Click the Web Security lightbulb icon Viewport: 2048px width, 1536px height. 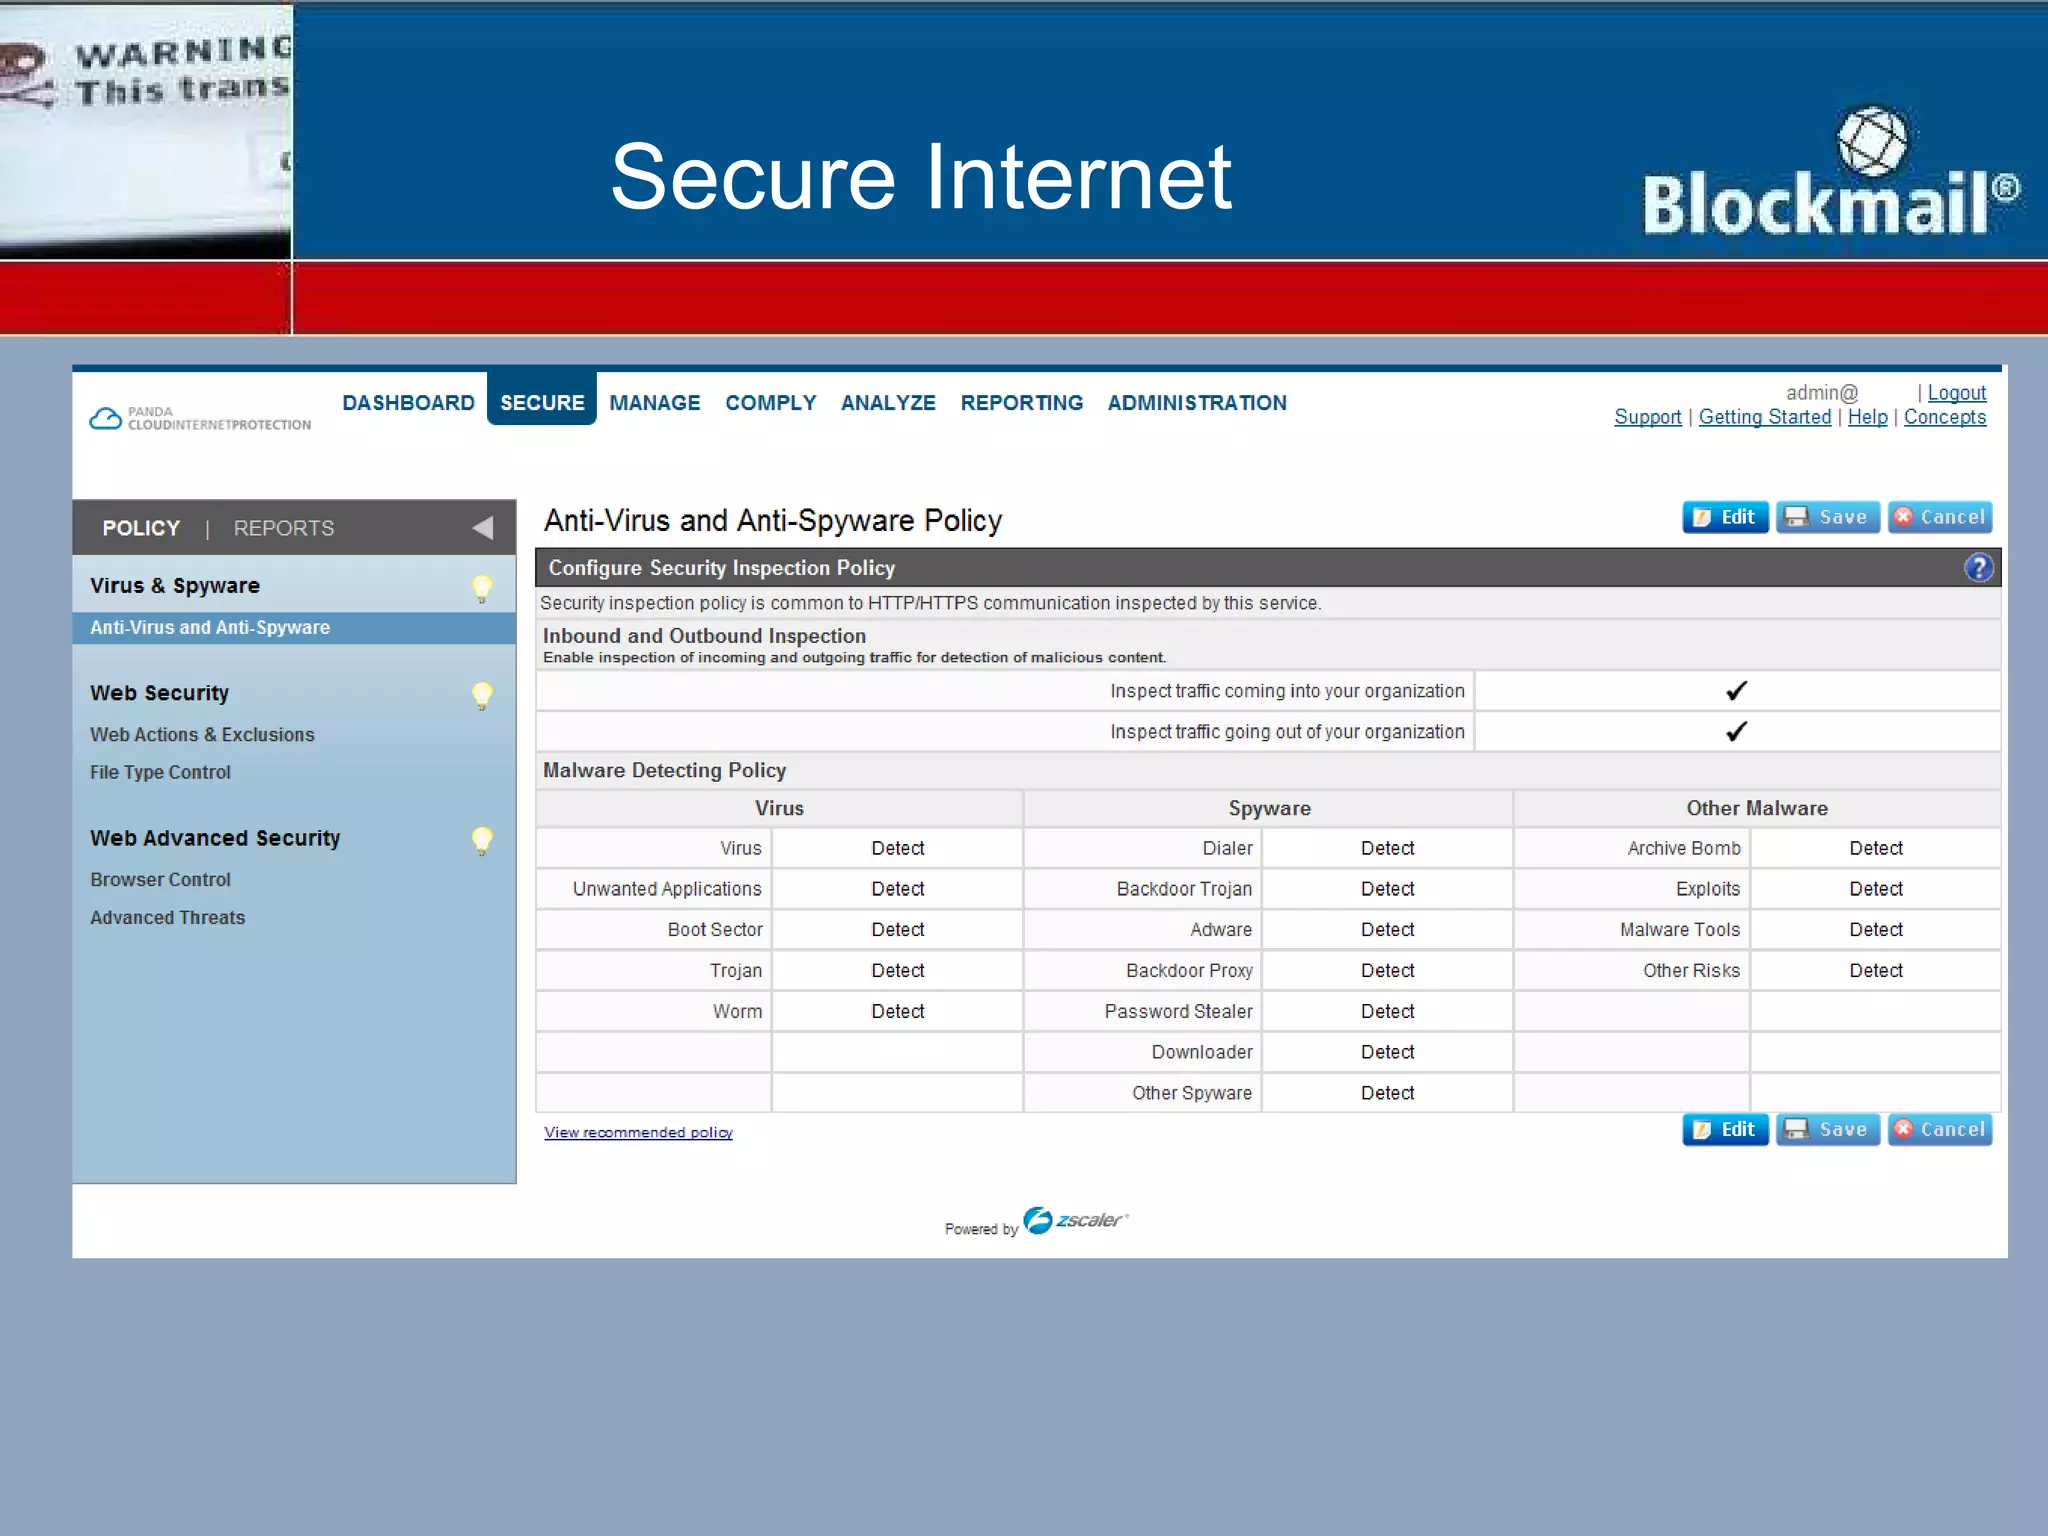[482, 695]
